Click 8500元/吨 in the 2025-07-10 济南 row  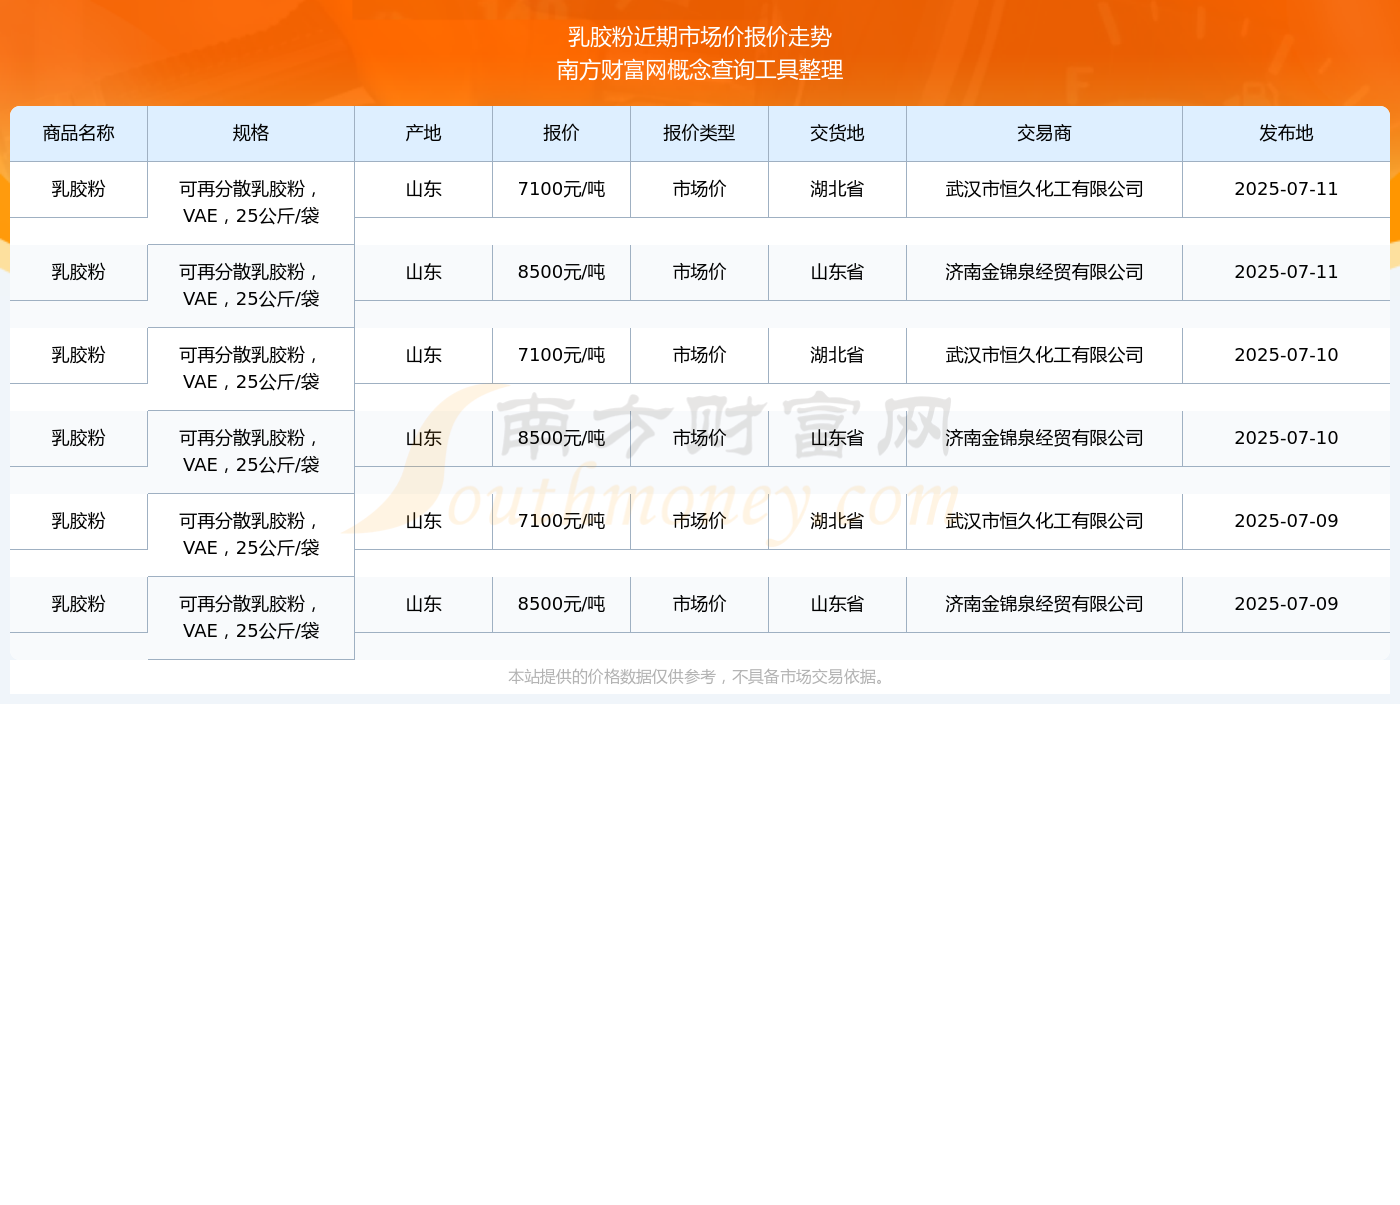click(x=562, y=438)
